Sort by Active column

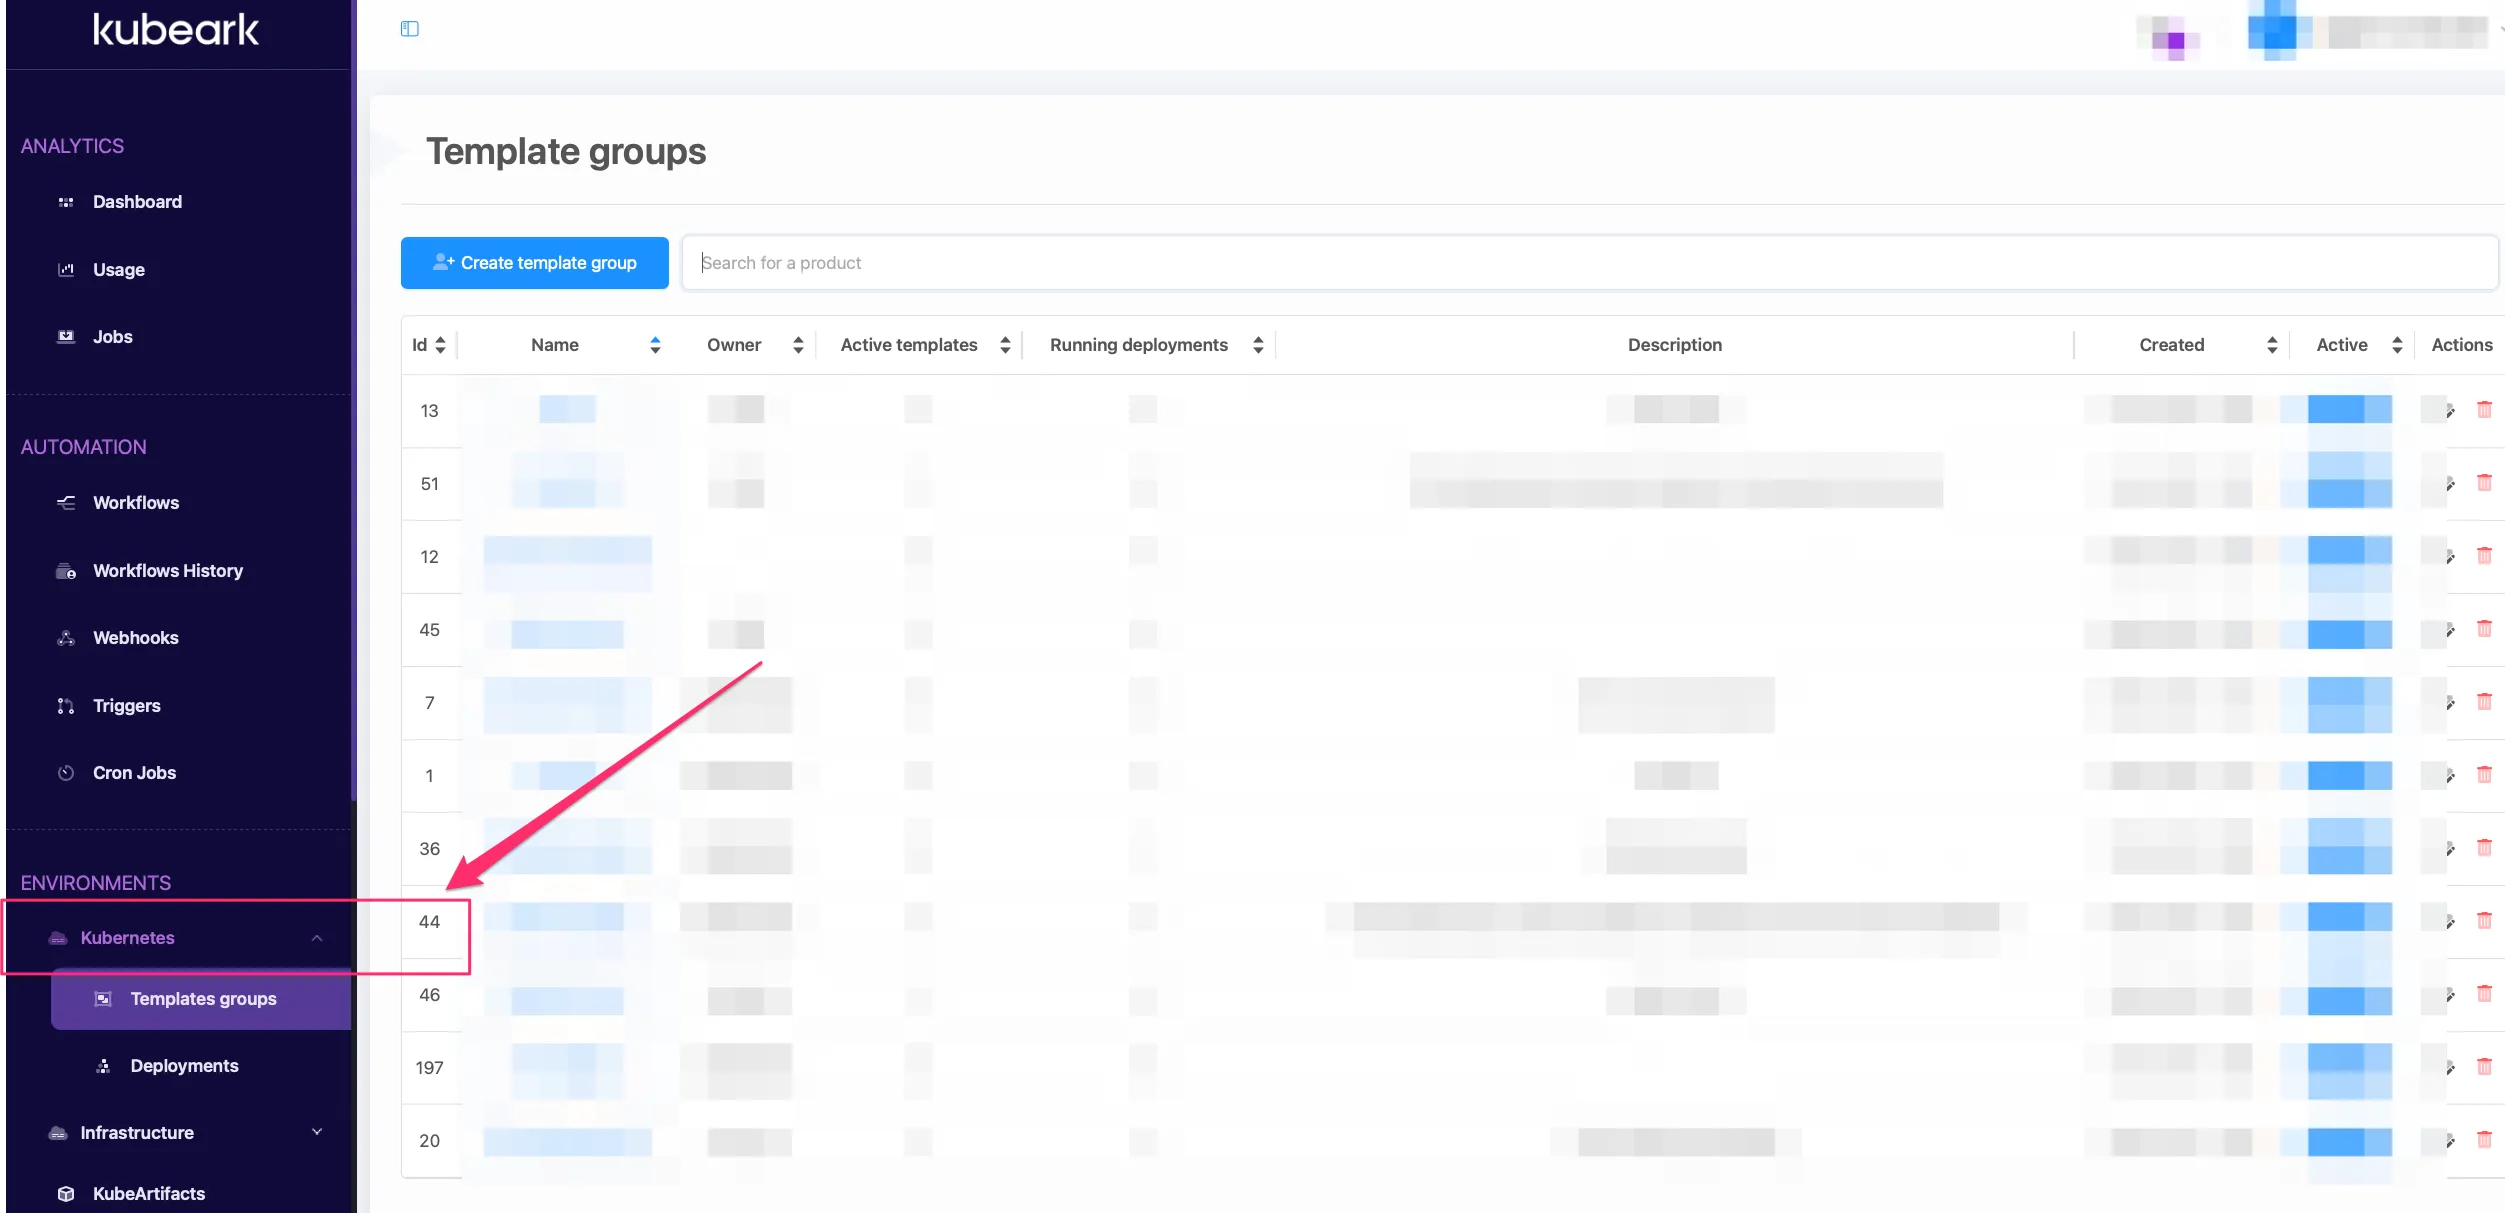click(x=2397, y=345)
